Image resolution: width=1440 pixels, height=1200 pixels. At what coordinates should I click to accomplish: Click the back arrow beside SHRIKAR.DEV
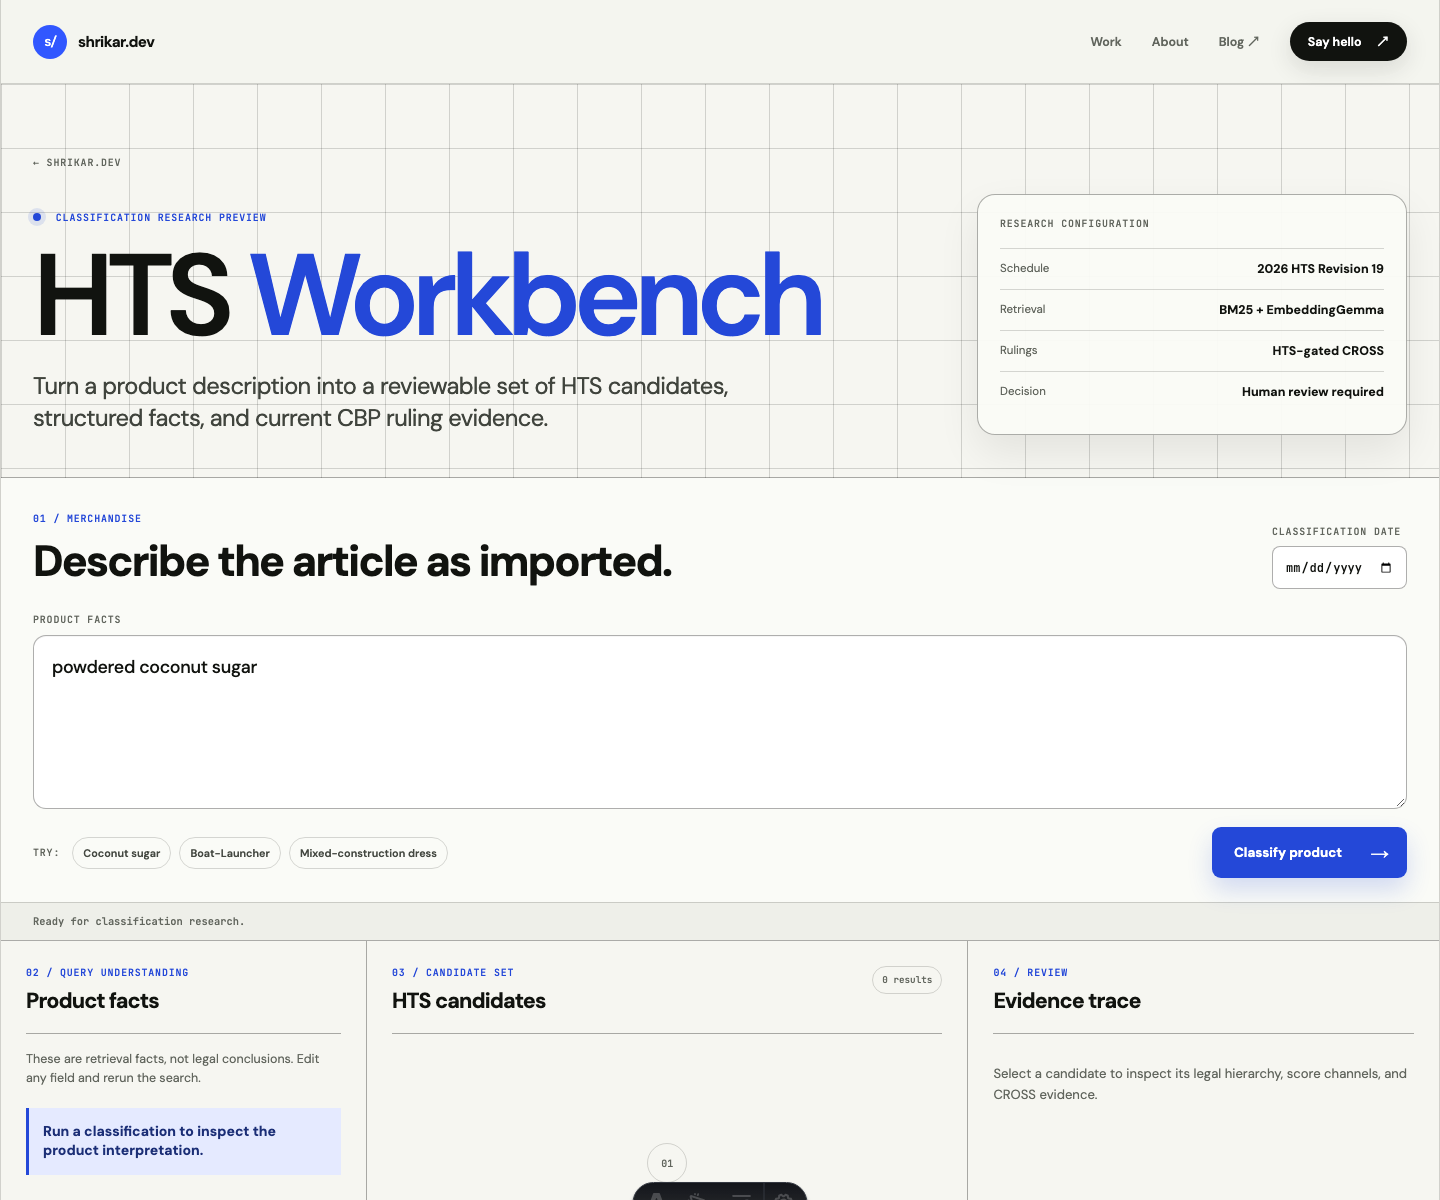[x=36, y=163]
